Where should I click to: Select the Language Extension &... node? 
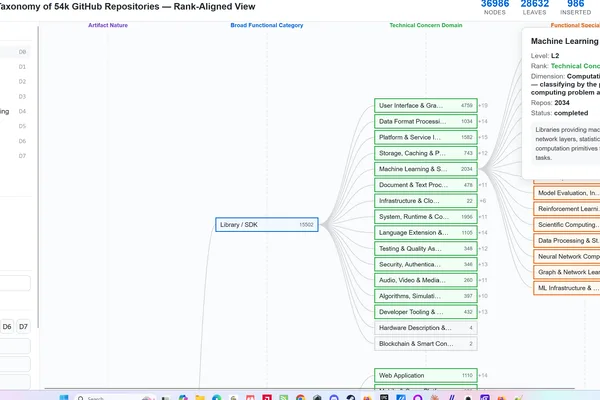426,233
